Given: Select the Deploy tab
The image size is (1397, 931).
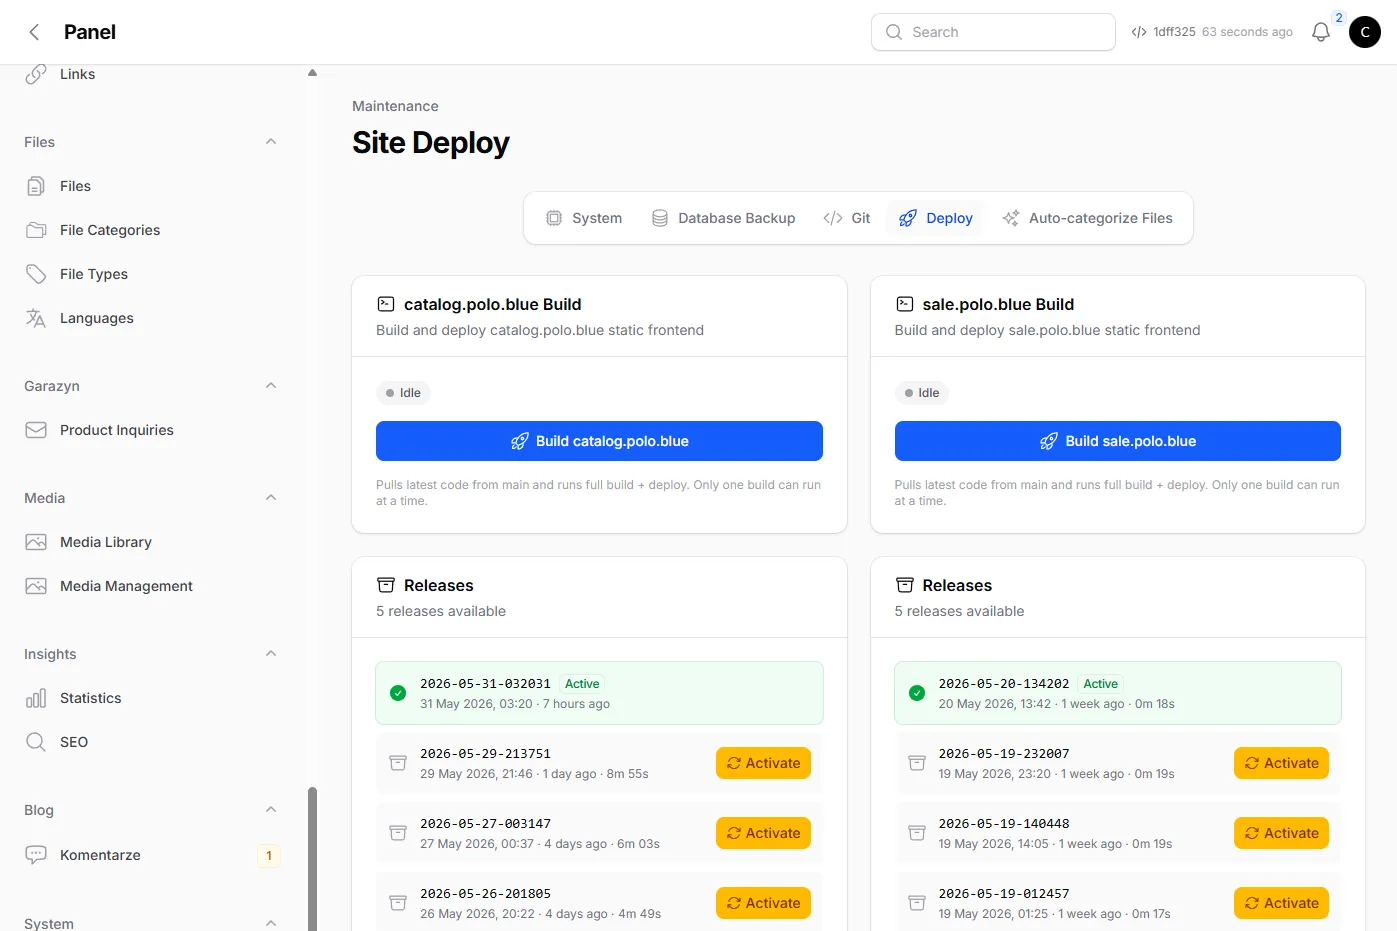Looking at the screenshot, I should (x=936, y=218).
